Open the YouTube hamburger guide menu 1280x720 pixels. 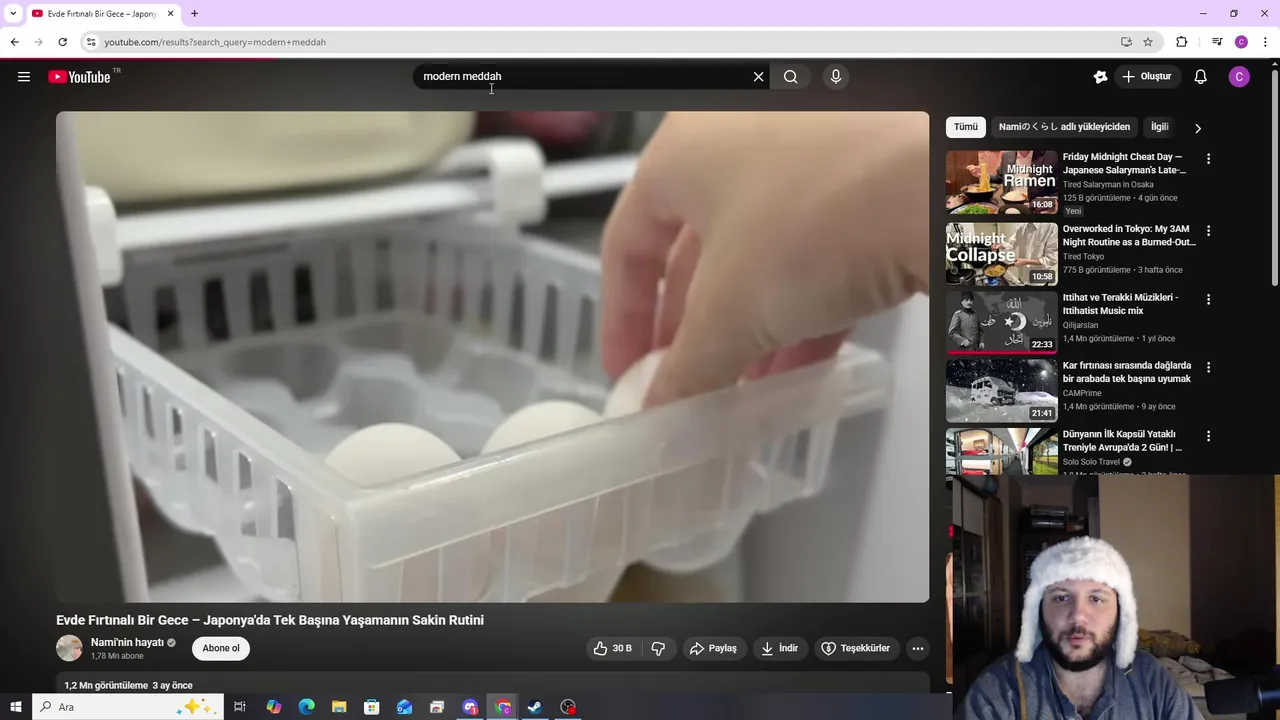tap(24, 77)
